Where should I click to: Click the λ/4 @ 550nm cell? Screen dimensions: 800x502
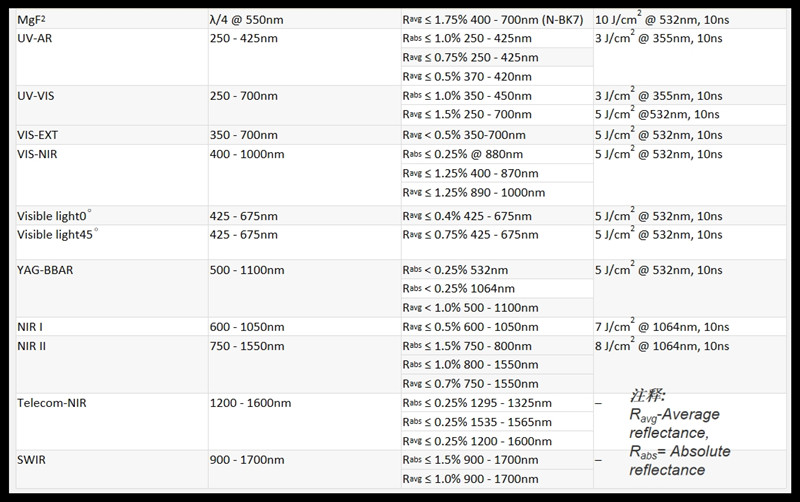[251, 19]
